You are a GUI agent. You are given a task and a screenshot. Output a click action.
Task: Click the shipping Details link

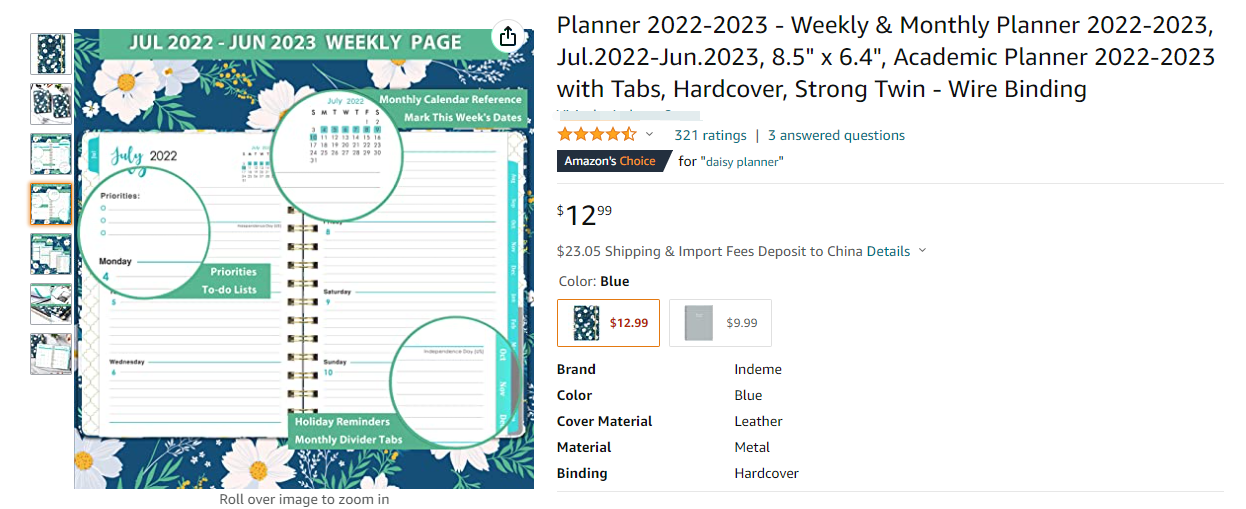[x=888, y=252]
